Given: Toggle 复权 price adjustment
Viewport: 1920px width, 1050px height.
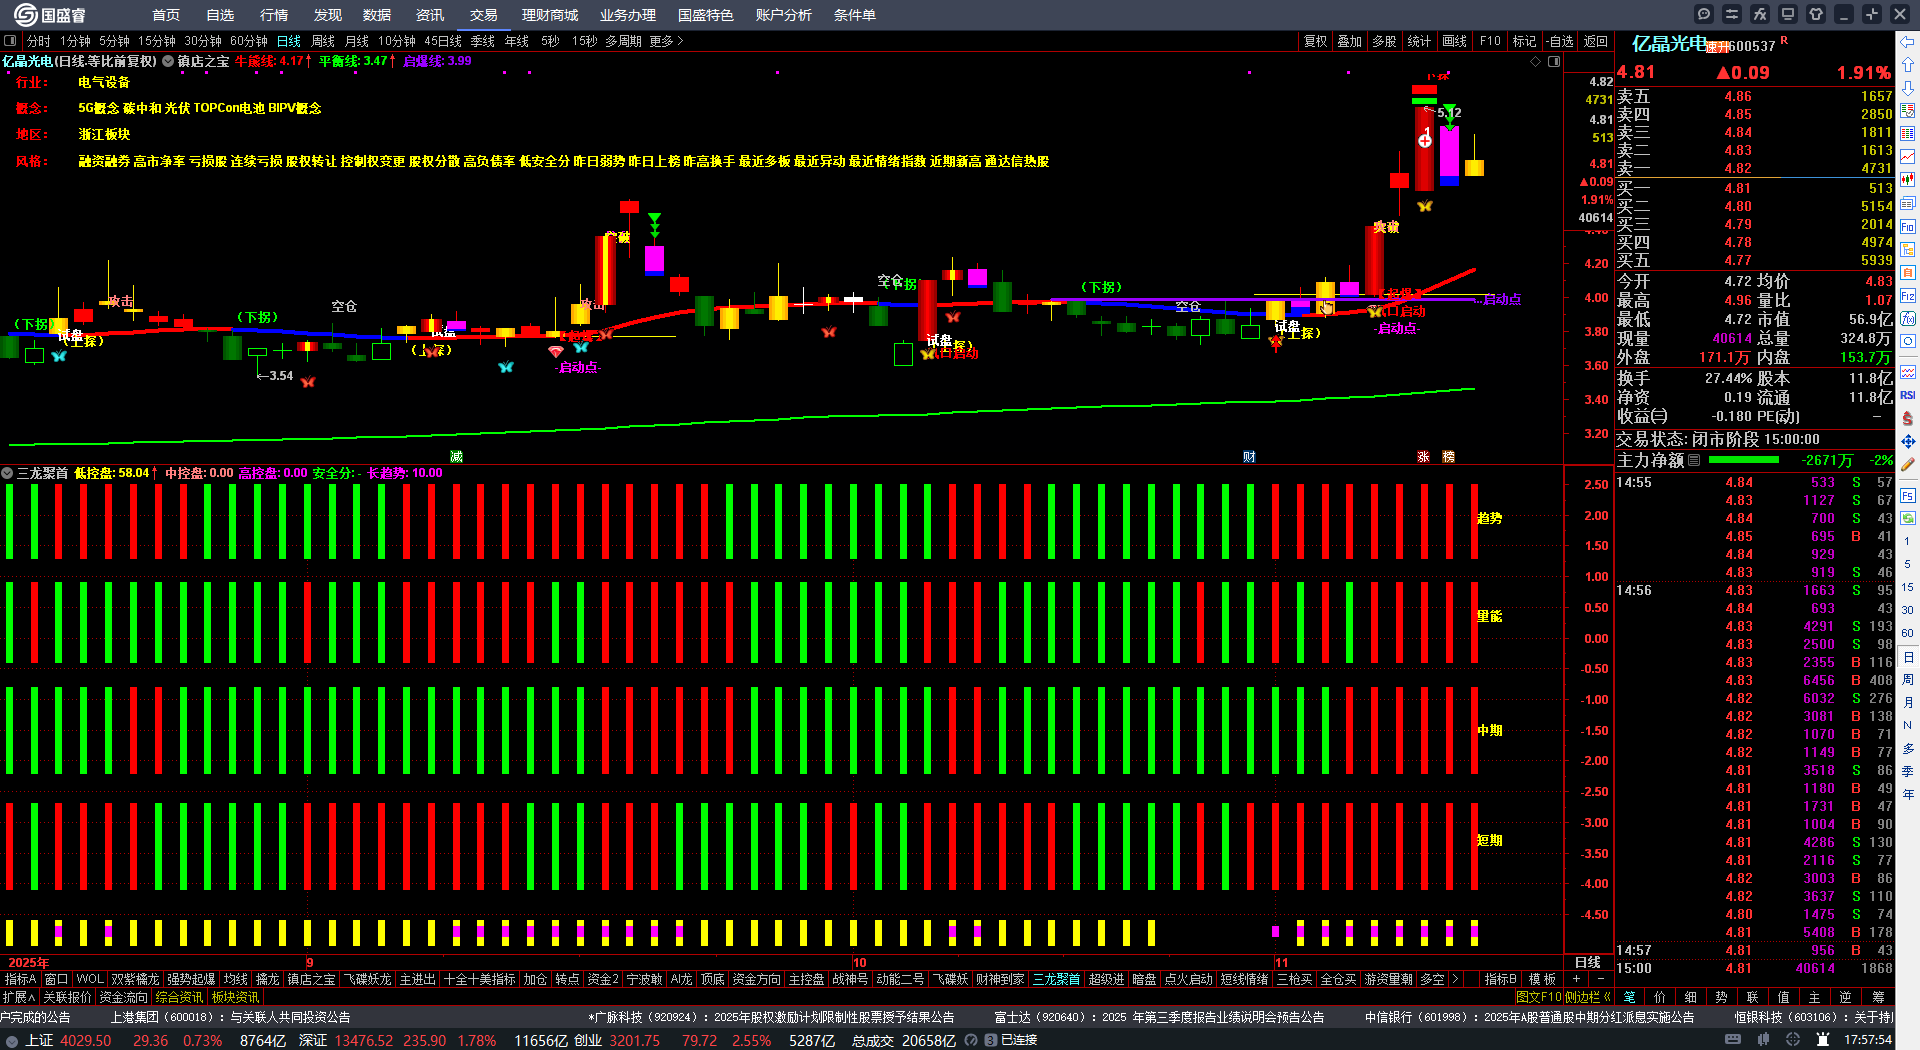Looking at the screenshot, I should click(1315, 41).
